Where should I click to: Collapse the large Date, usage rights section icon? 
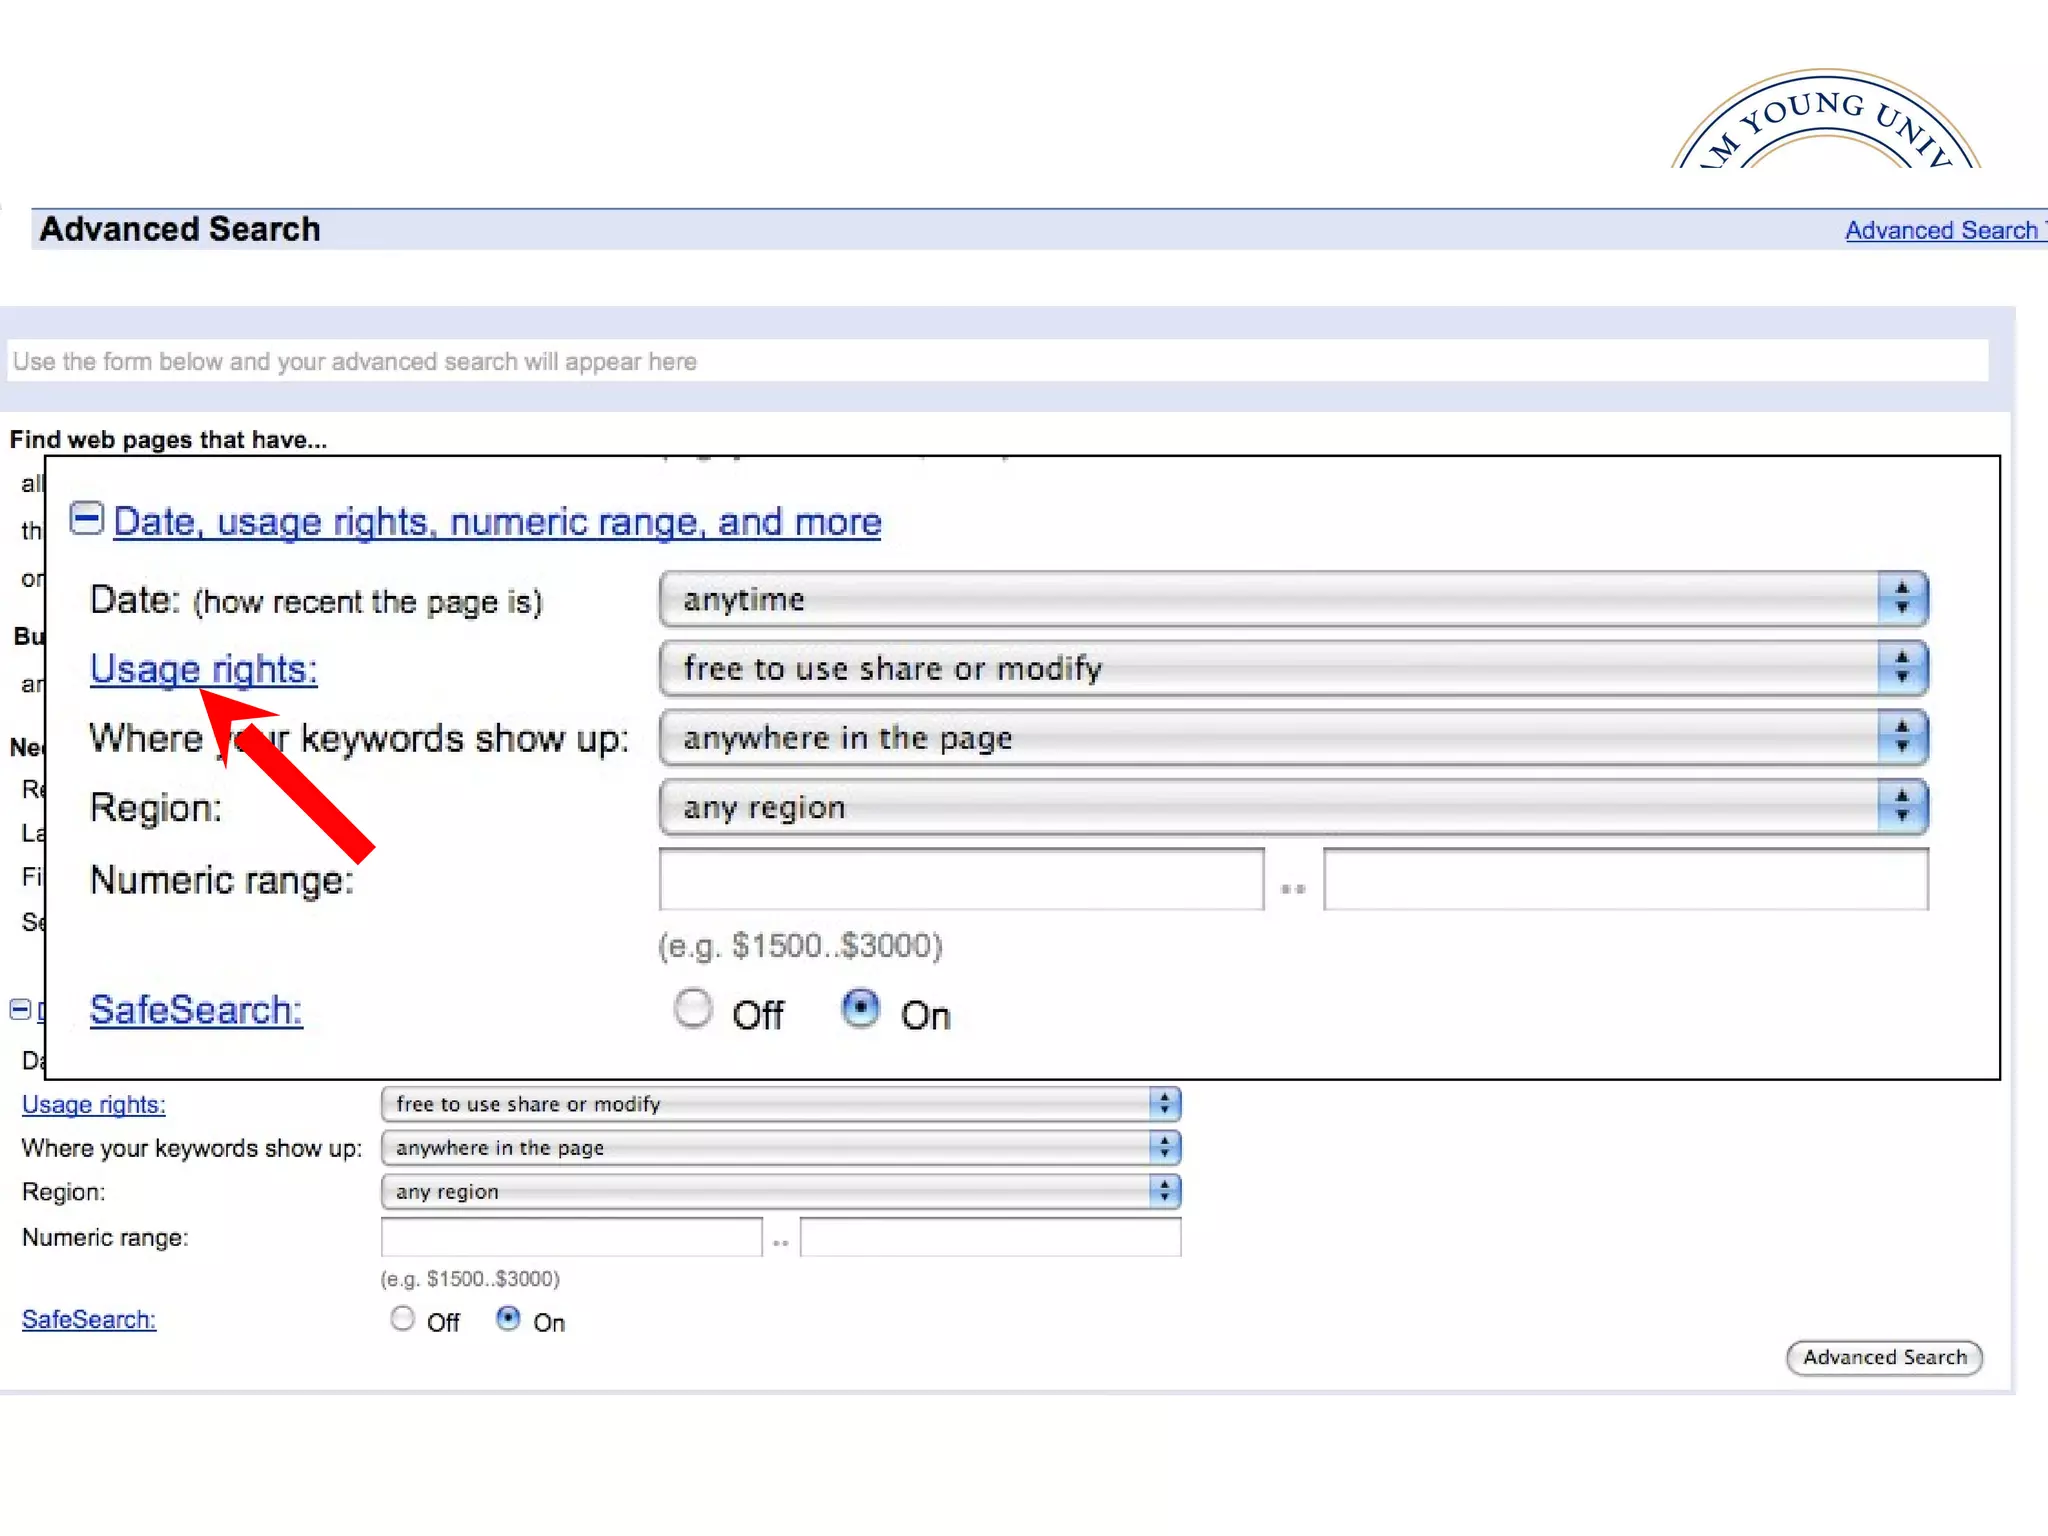click(86, 518)
